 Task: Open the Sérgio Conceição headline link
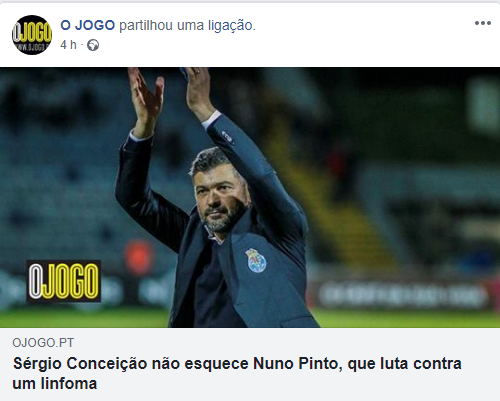(237, 373)
